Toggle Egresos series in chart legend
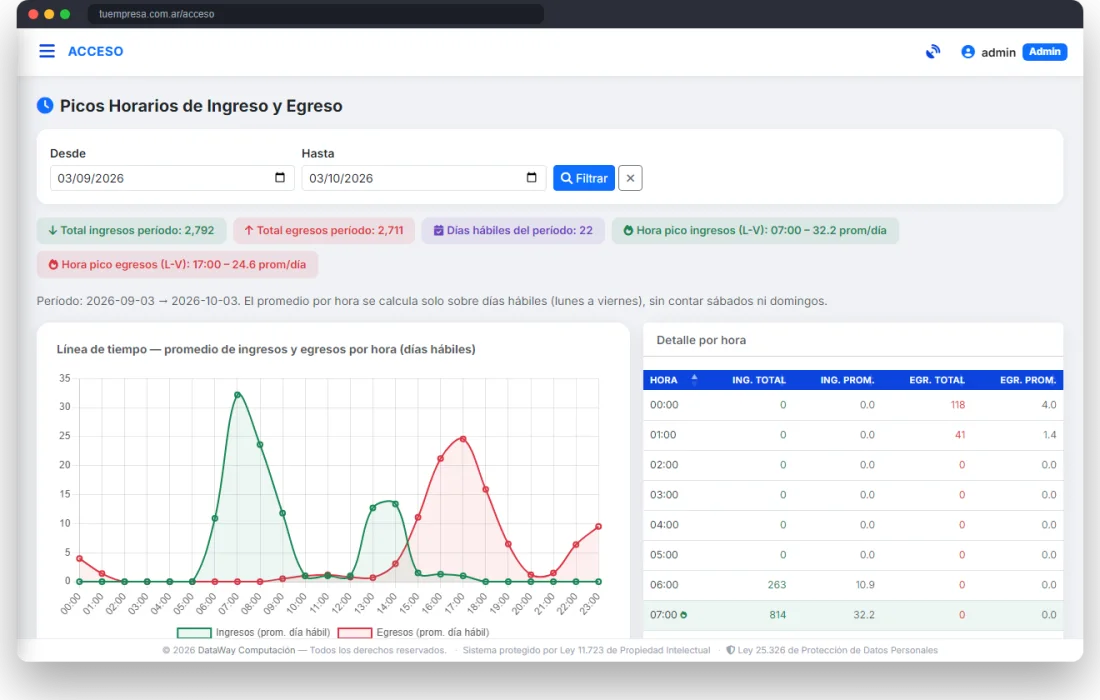The image size is (1100, 700). click(413, 633)
